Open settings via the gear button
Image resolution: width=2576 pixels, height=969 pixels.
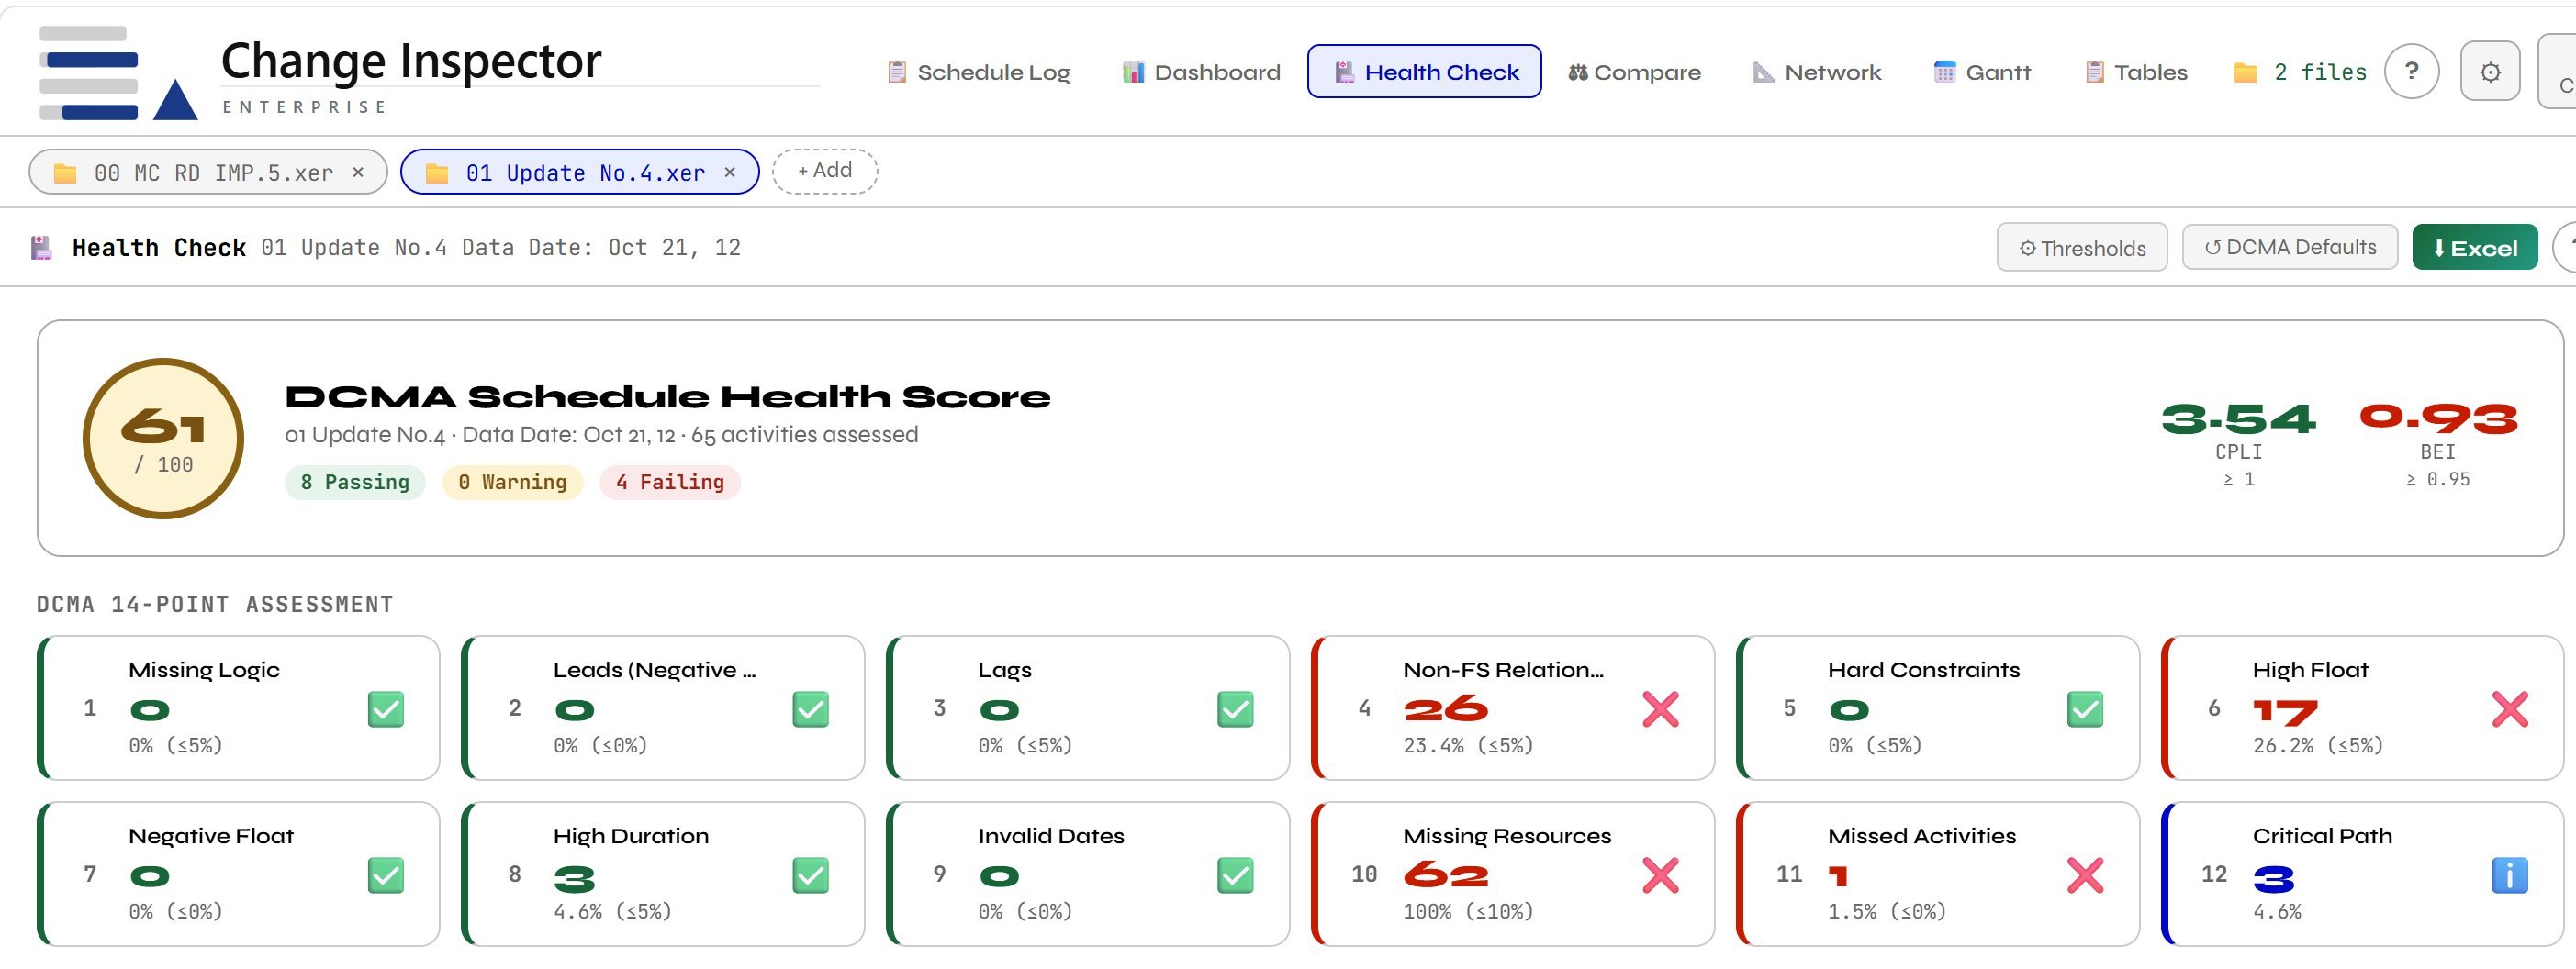pyautogui.click(x=2490, y=72)
